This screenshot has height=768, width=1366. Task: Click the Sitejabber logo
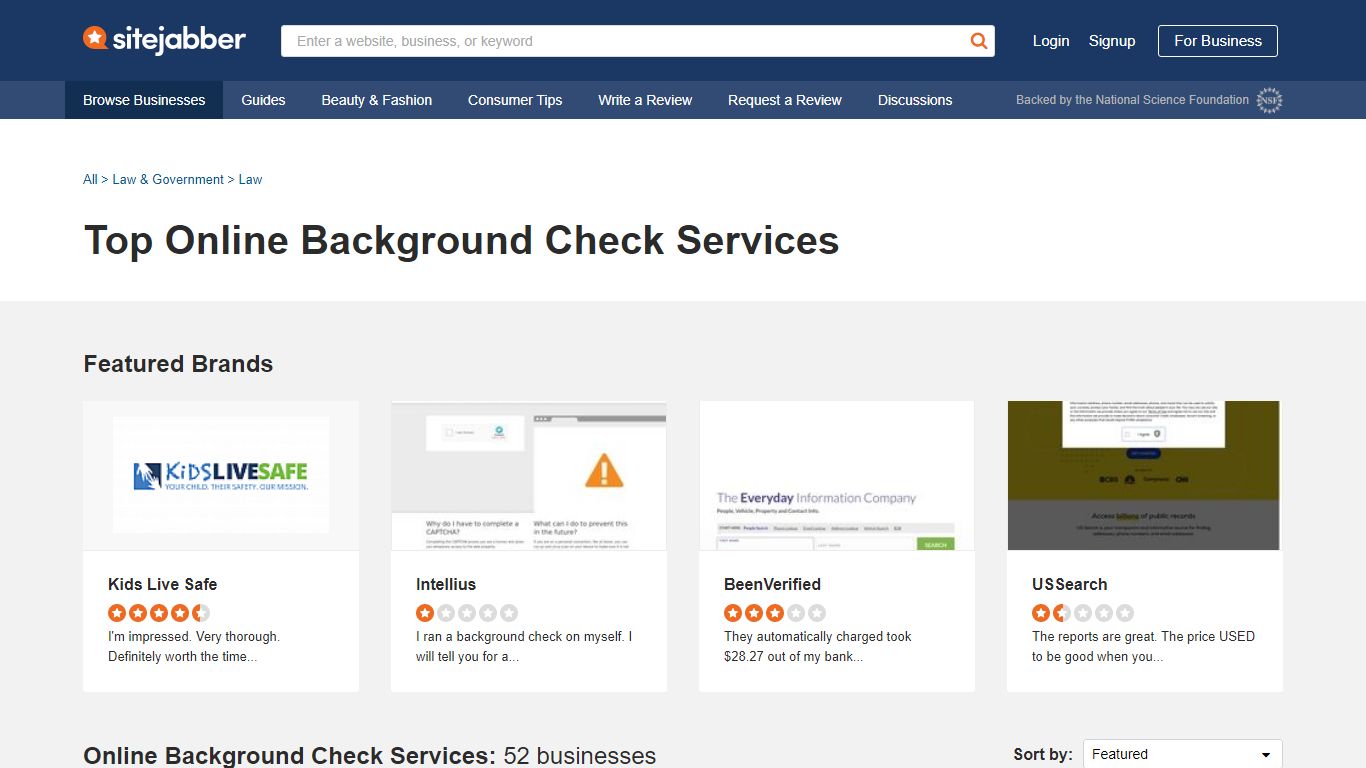coord(164,40)
